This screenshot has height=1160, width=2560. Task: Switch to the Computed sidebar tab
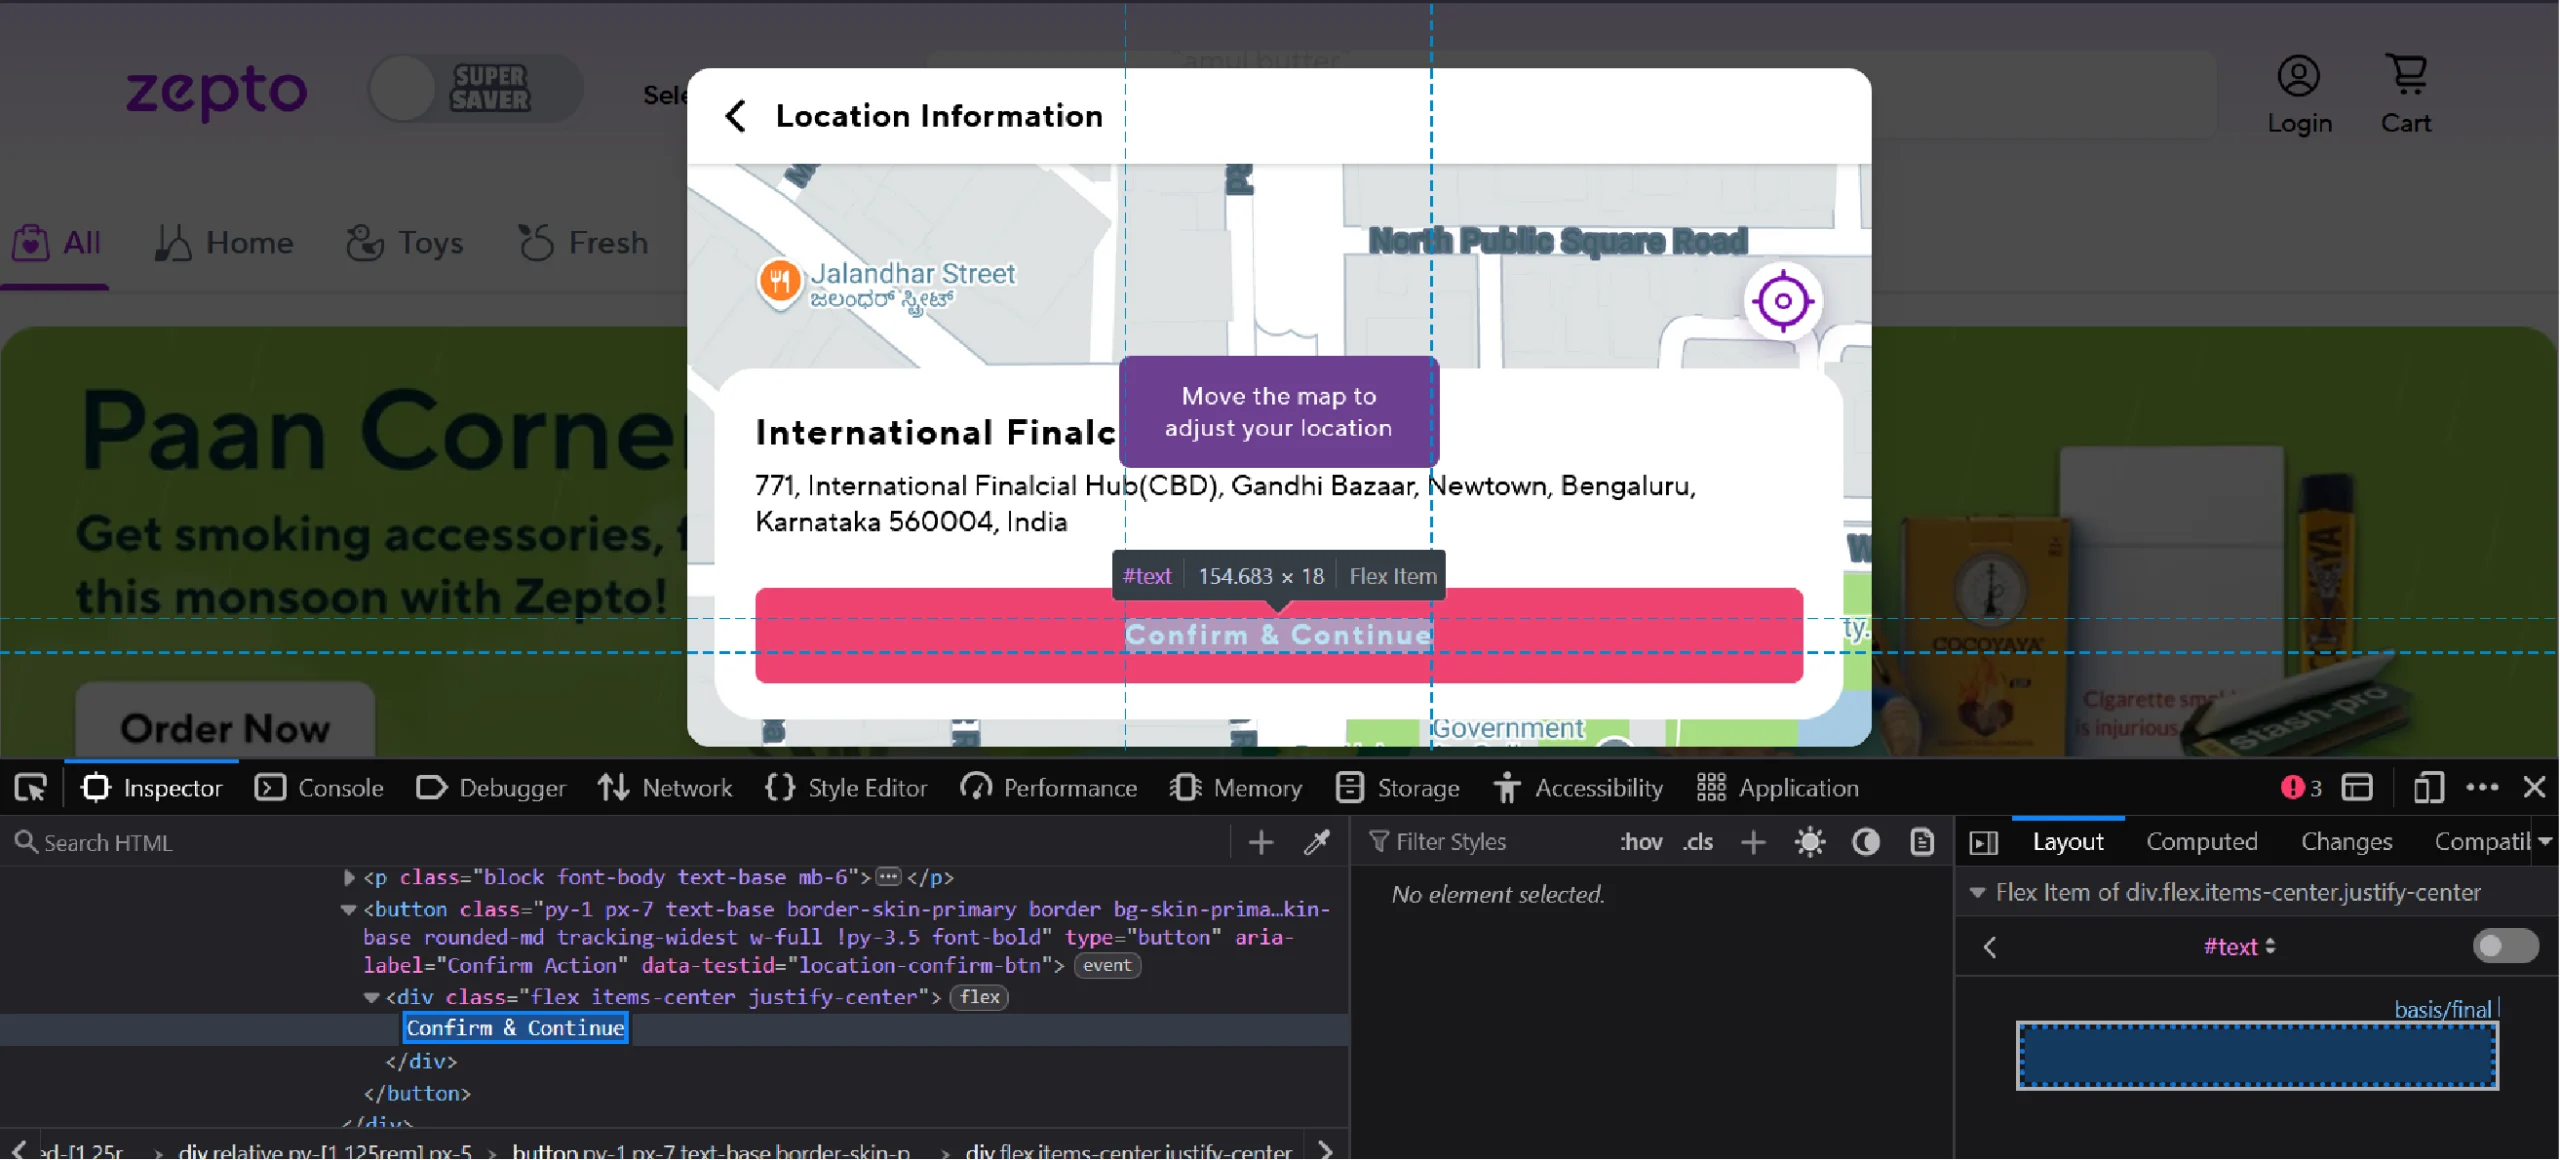2201,842
